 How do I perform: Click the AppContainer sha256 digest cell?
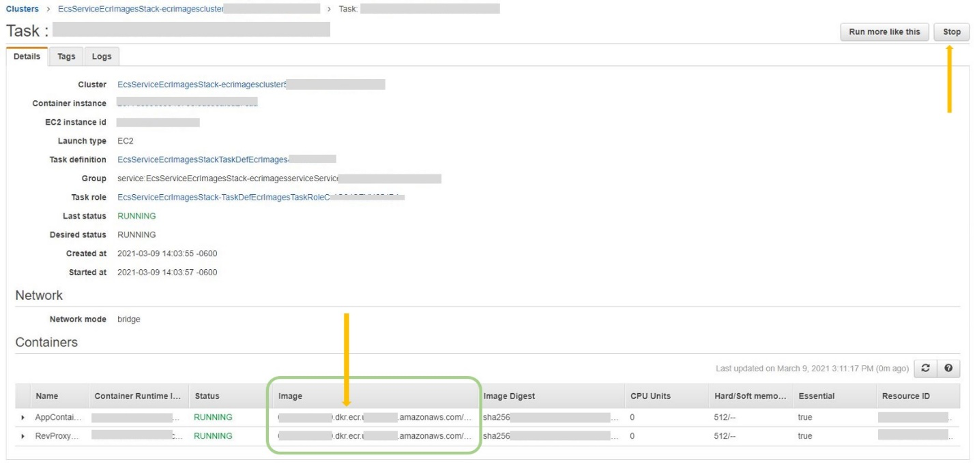[551, 417]
